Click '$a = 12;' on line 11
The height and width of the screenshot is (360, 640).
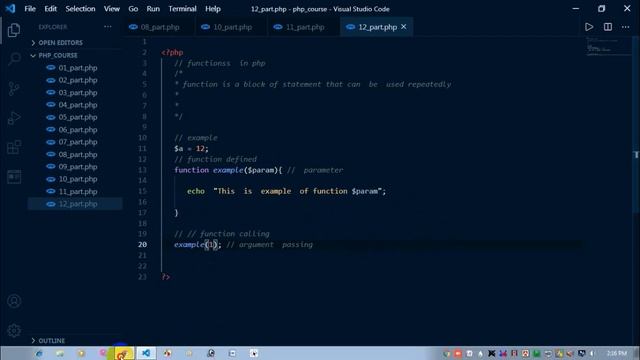tap(191, 149)
